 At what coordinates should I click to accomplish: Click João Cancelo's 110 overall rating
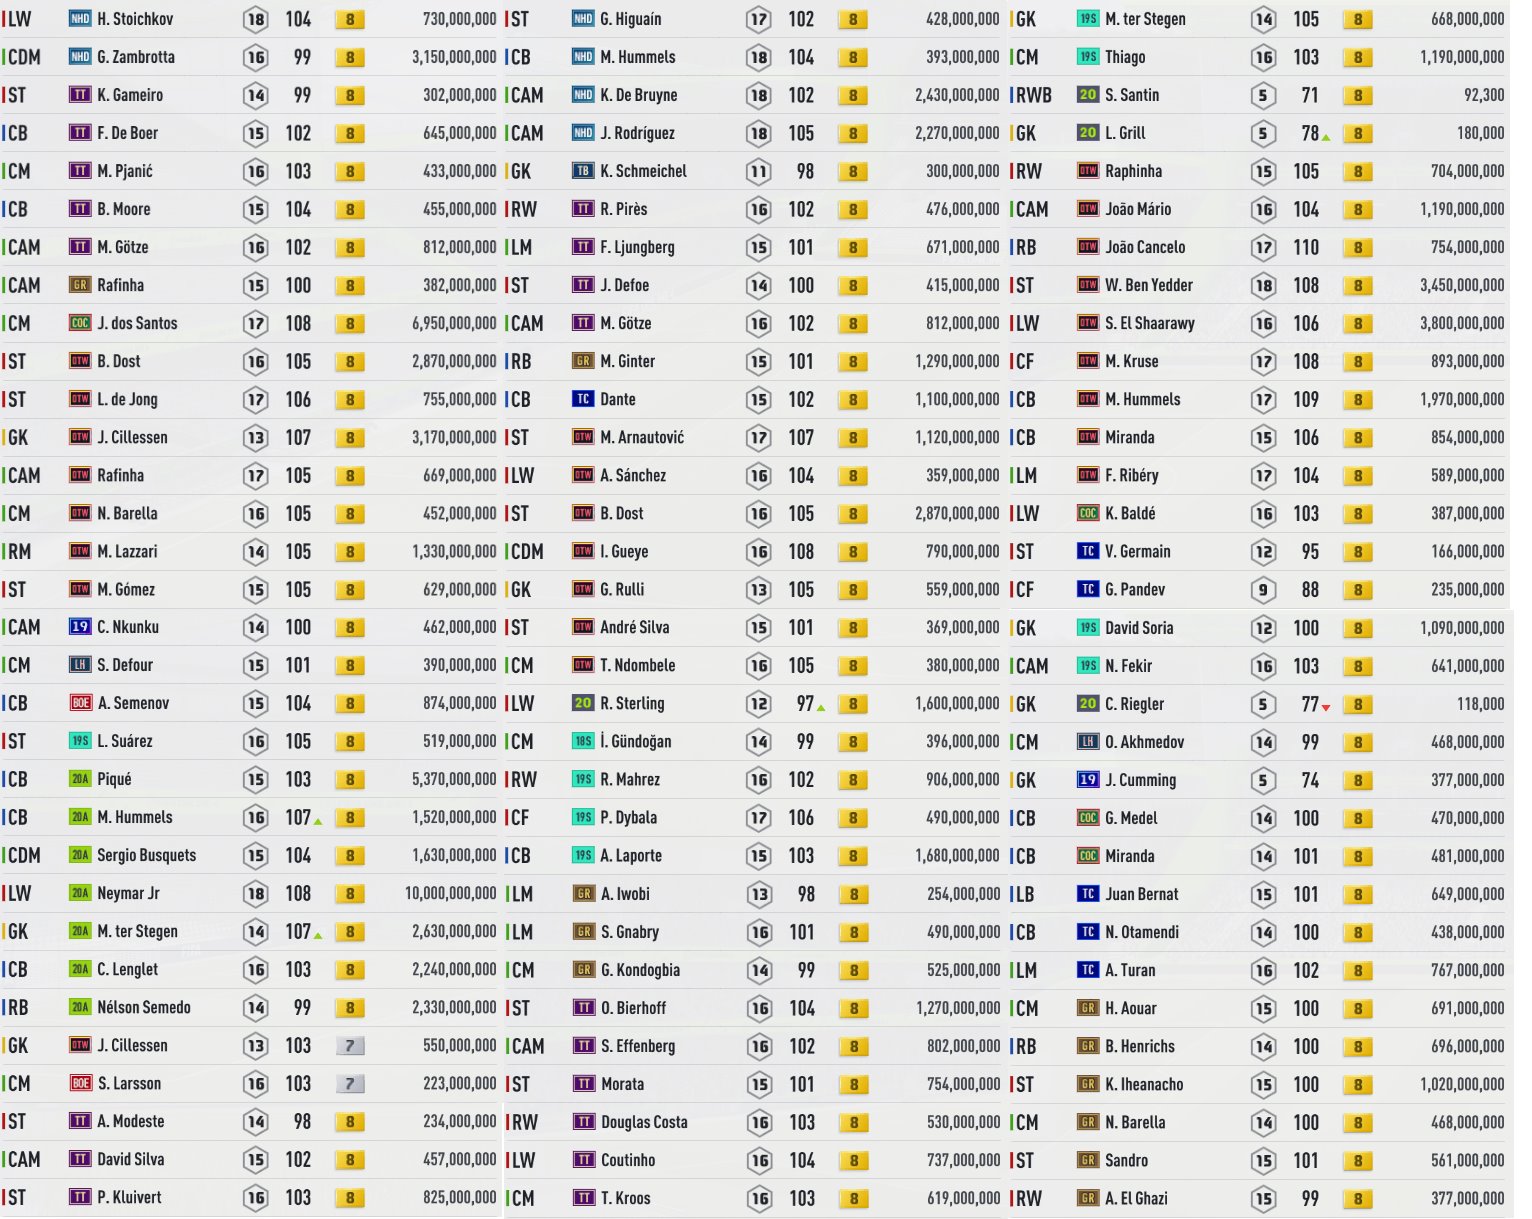click(x=1306, y=247)
